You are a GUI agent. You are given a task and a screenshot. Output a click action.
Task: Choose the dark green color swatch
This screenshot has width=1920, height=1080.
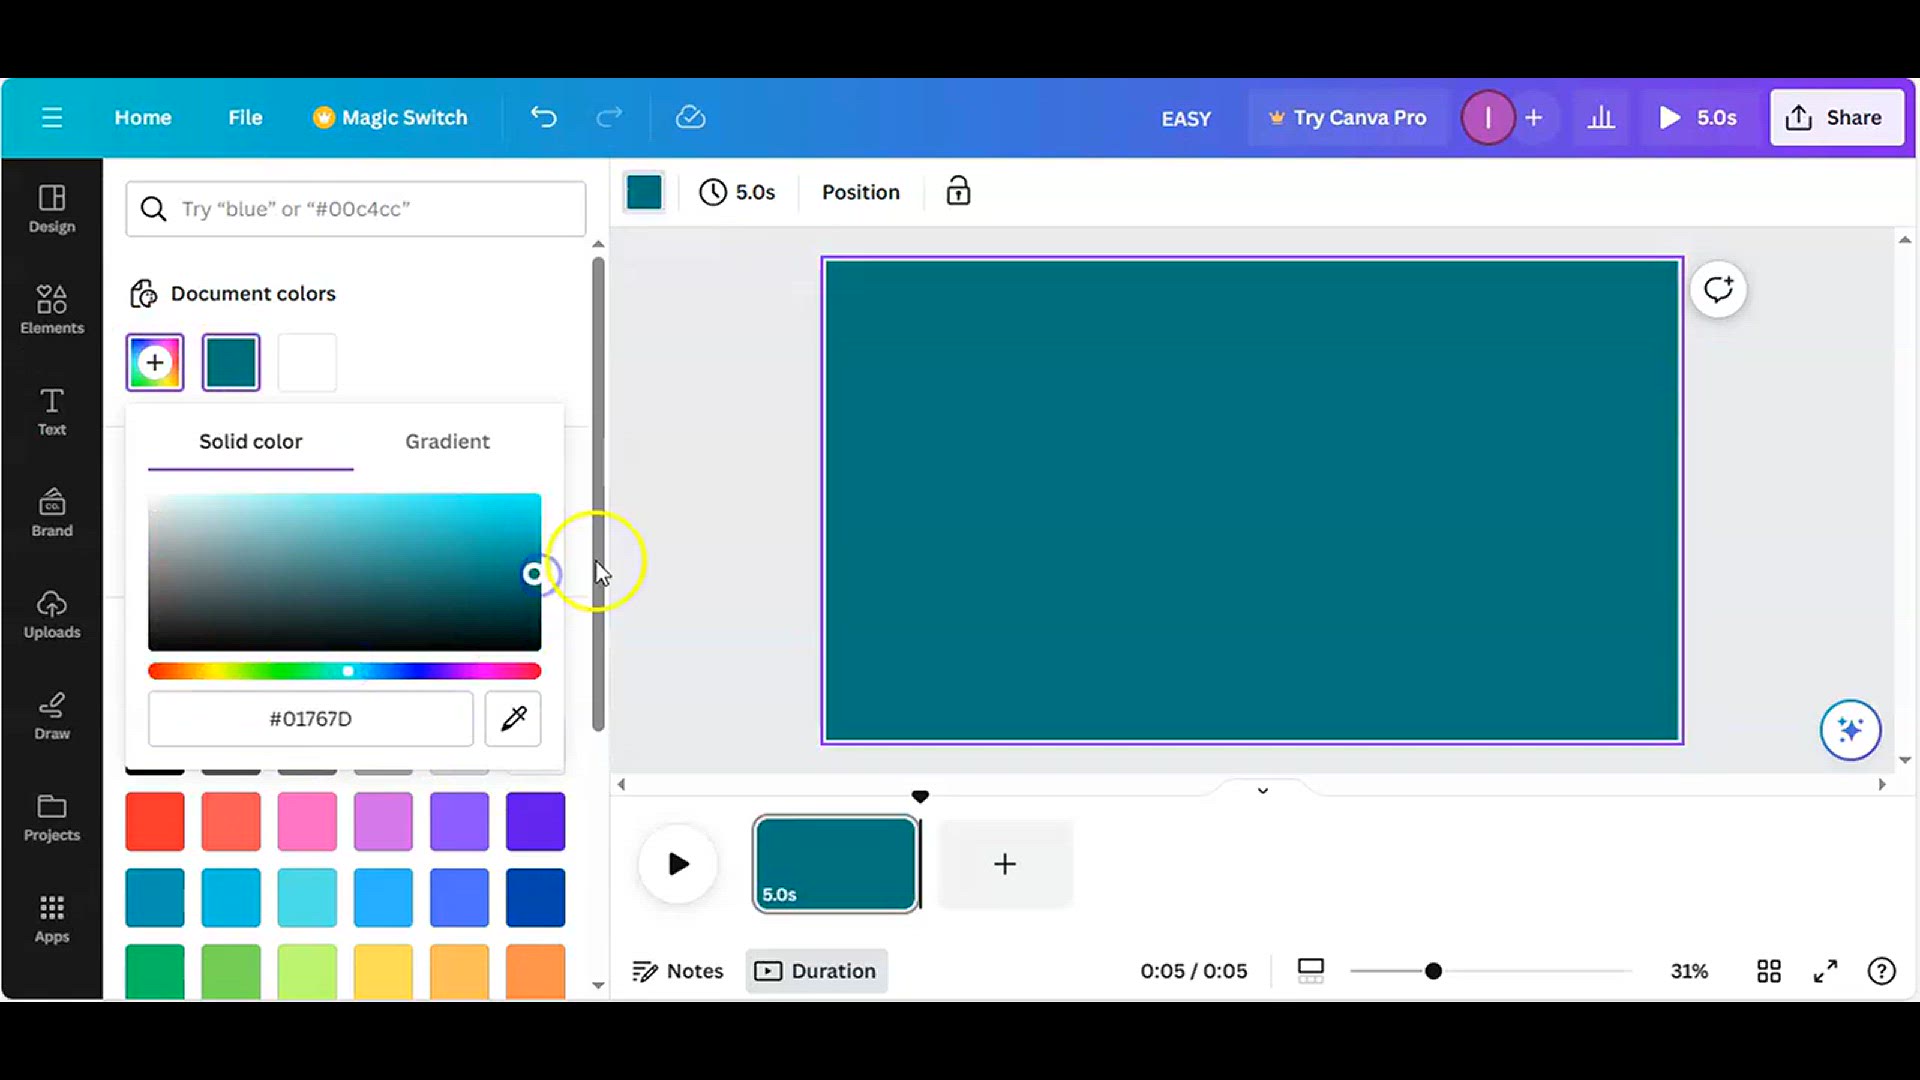click(155, 971)
